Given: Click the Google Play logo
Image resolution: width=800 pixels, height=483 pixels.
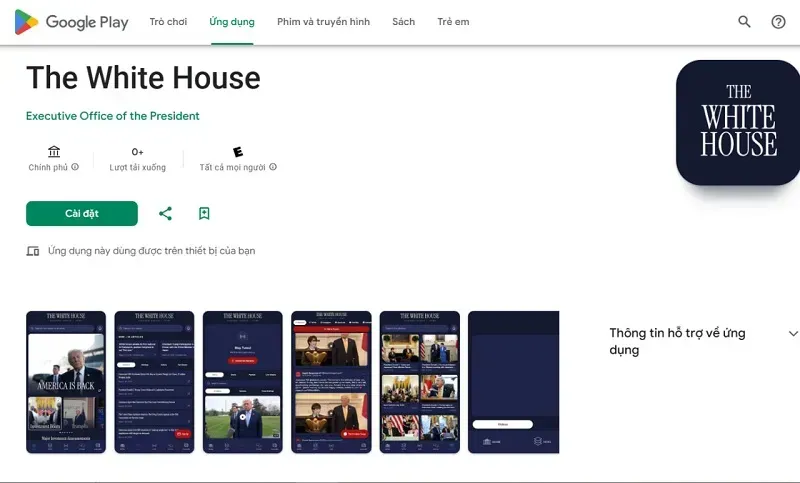Looking at the screenshot, I should click(x=71, y=22).
